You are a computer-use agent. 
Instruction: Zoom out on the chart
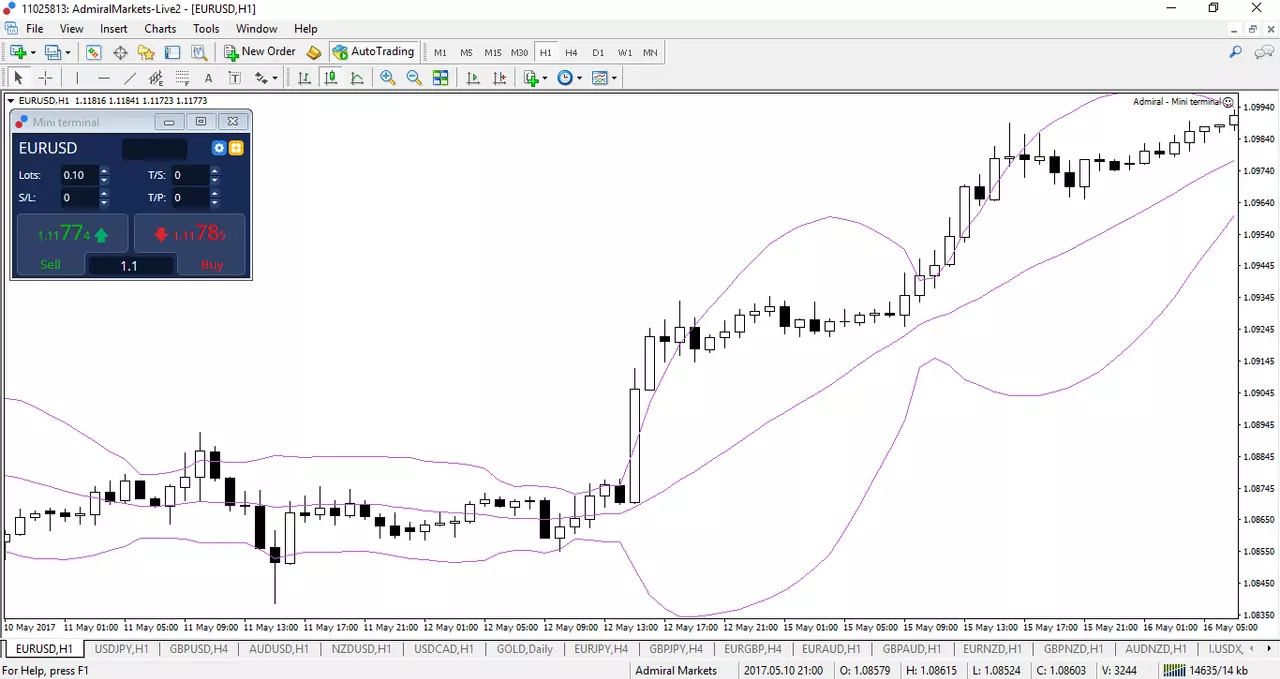pyautogui.click(x=413, y=78)
